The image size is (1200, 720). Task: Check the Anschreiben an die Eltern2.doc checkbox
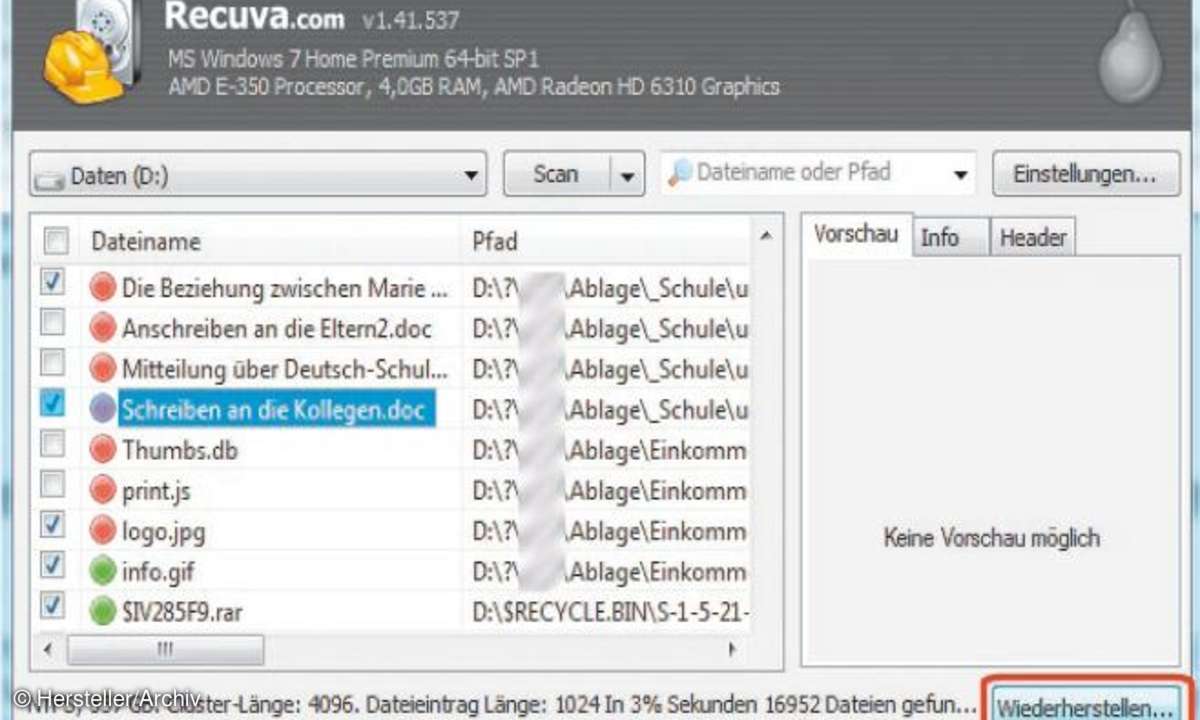click(x=53, y=323)
